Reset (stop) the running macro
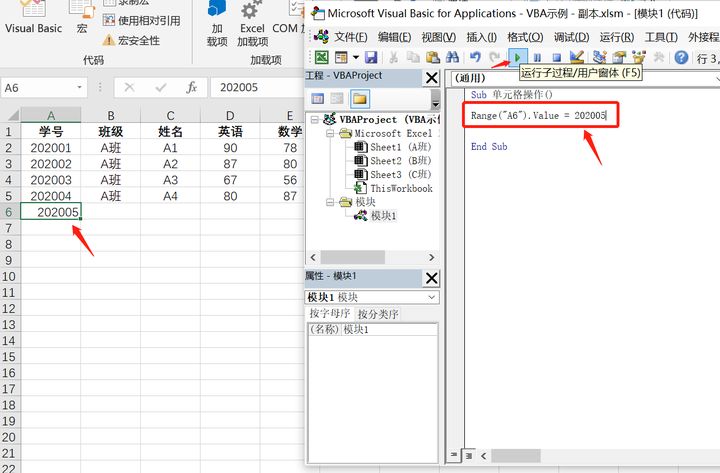The height and width of the screenshot is (473, 720). 557,57
